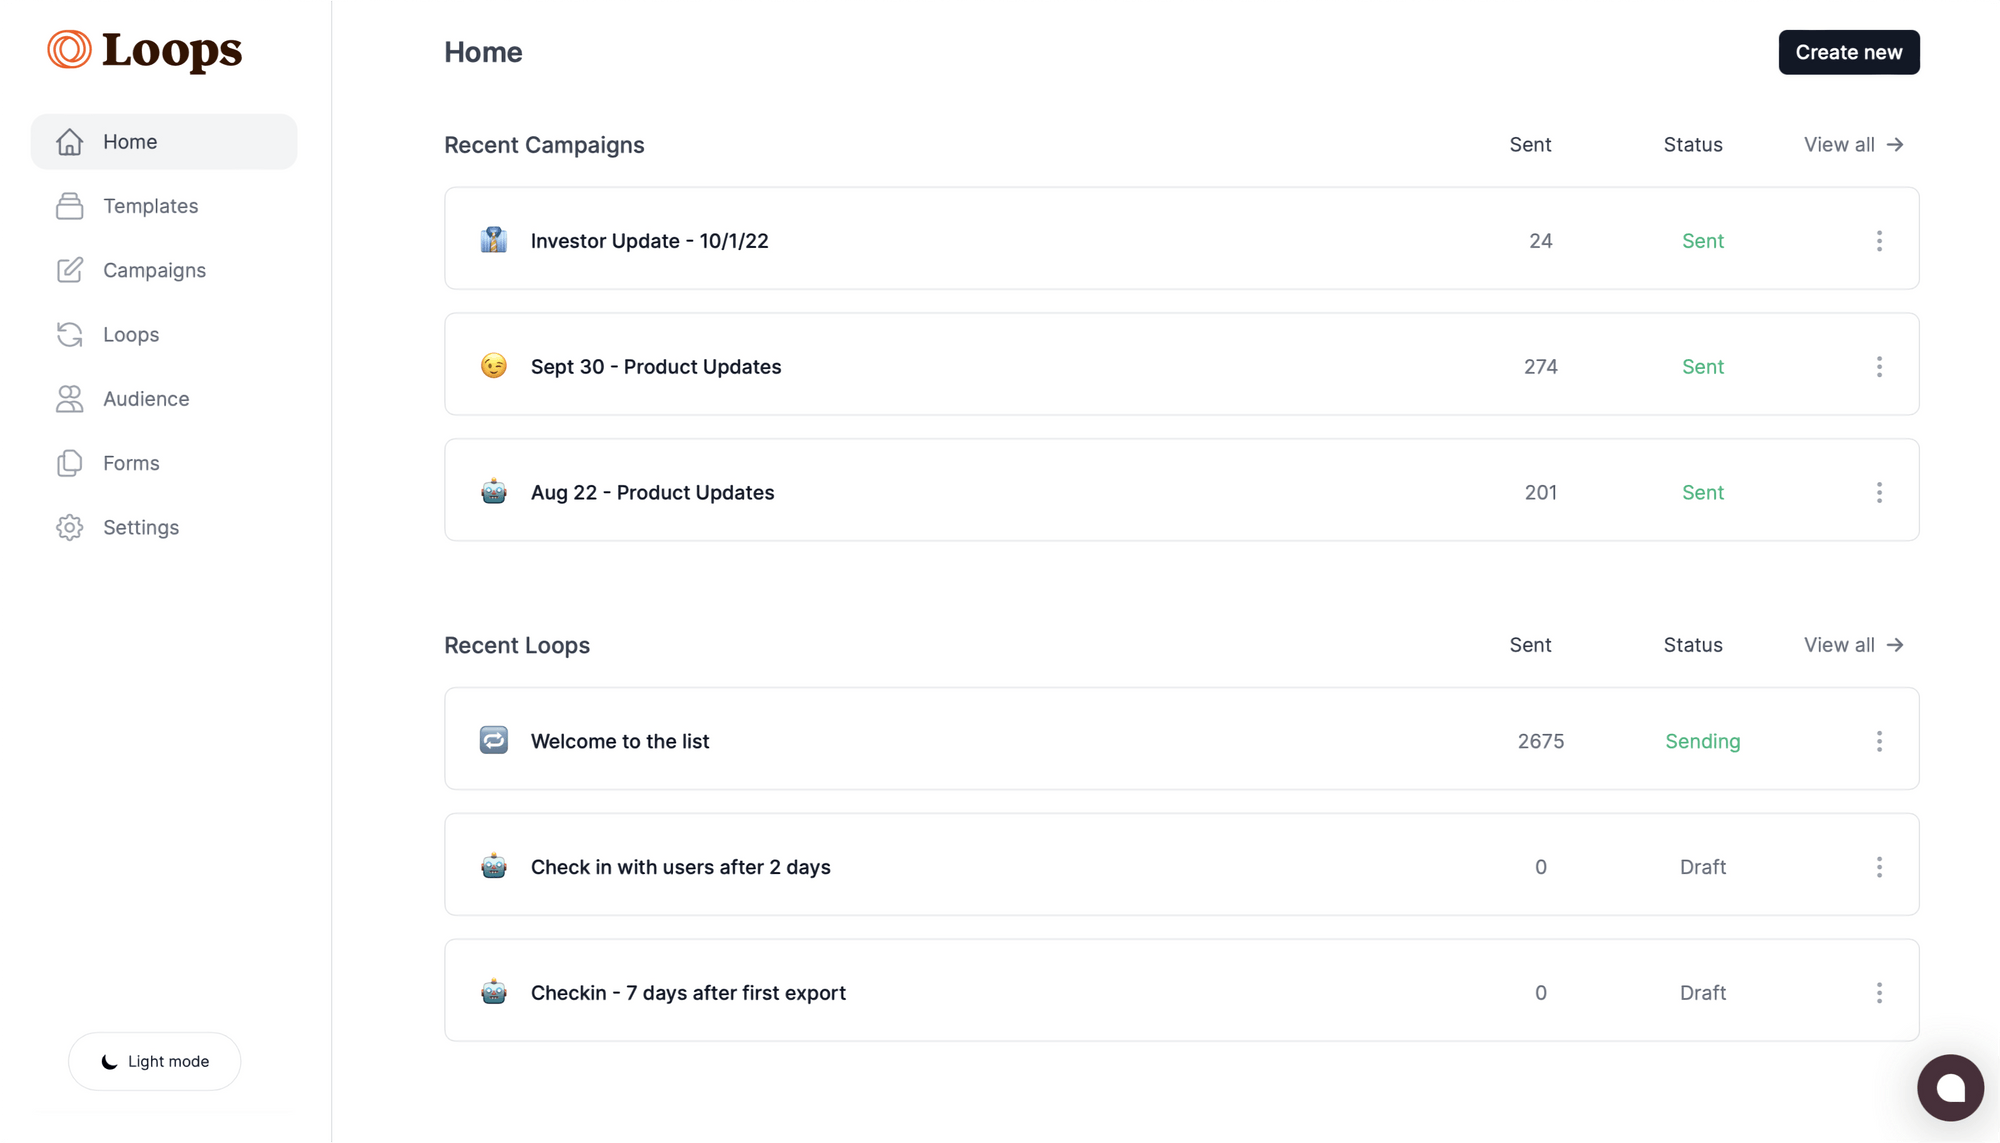View all recent campaigns
2000x1143 pixels.
click(1852, 144)
